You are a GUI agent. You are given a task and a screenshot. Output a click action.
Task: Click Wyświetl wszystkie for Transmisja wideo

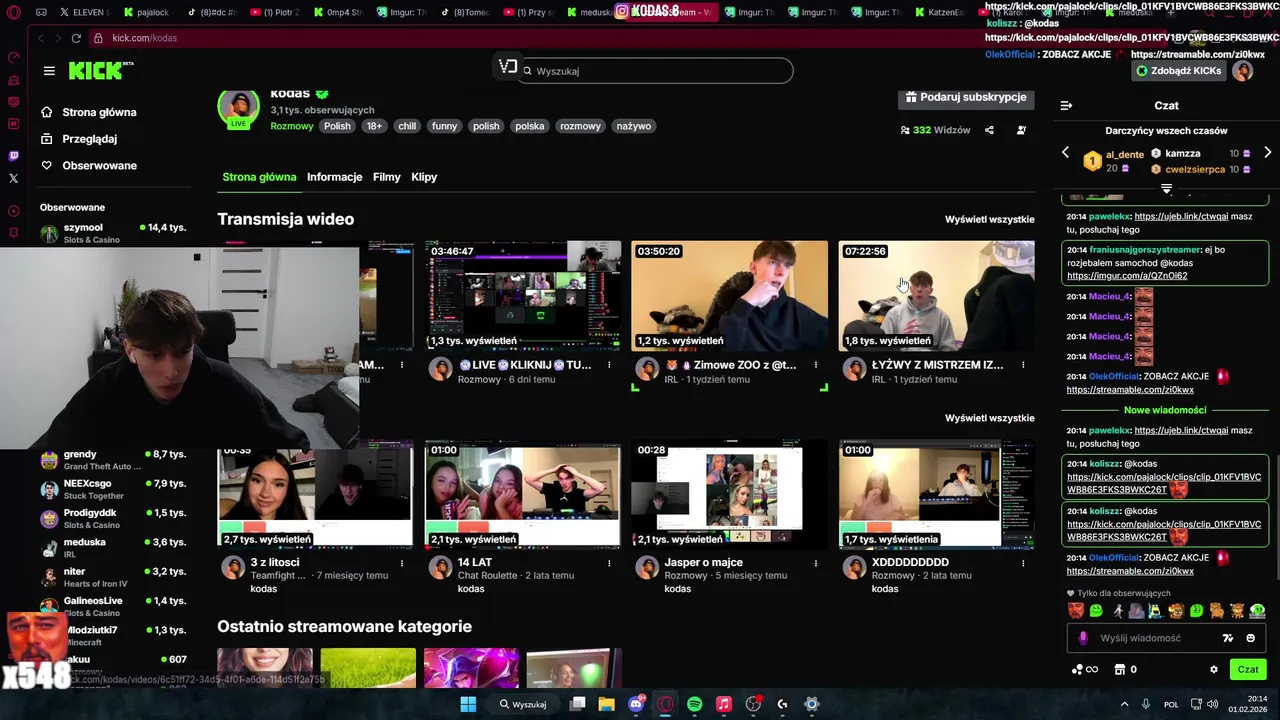click(990, 219)
